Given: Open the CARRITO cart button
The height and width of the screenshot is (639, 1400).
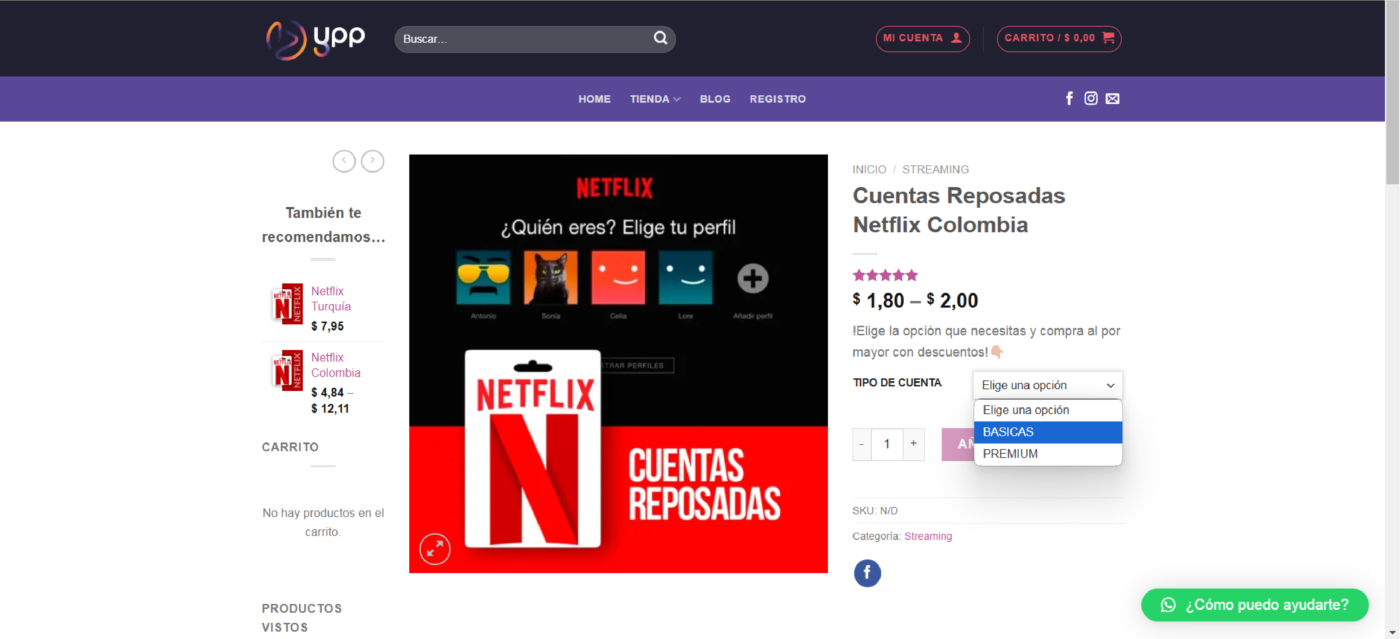Looking at the screenshot, I should [1058, 39].
